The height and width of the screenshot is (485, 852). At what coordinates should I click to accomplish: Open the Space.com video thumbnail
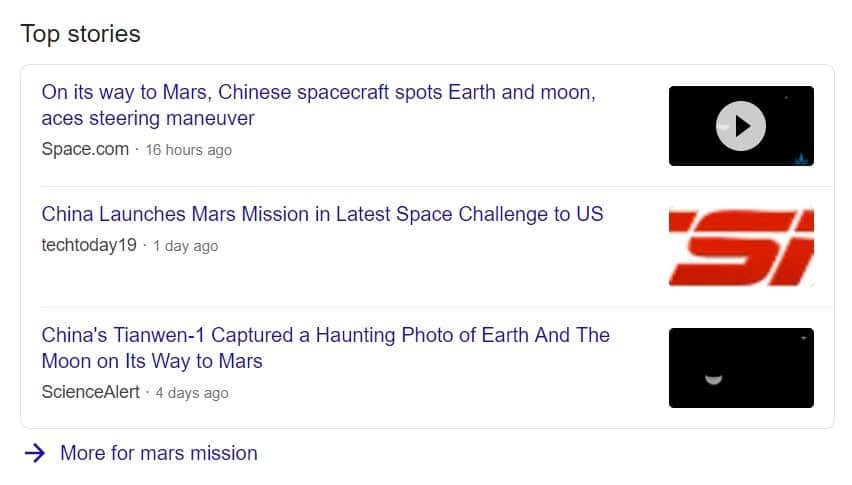(x=741, y=126)
